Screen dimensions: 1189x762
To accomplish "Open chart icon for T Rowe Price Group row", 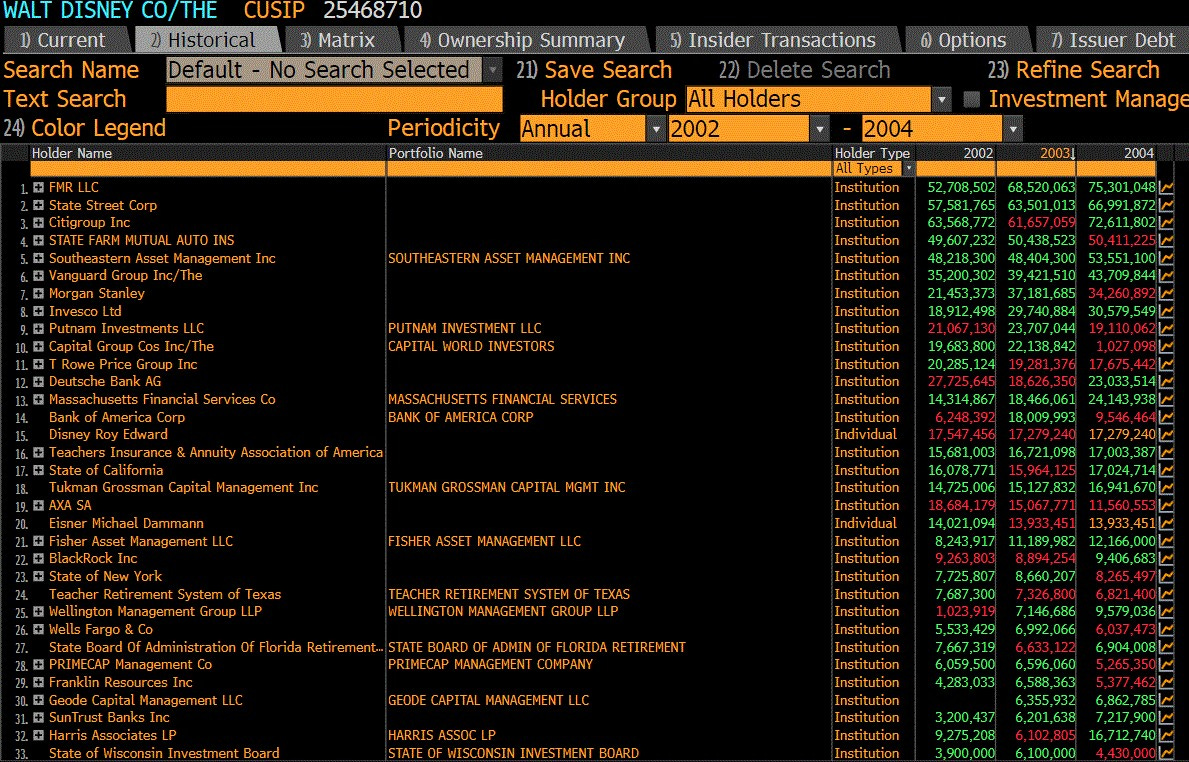I will click(x=1166, y=365).
